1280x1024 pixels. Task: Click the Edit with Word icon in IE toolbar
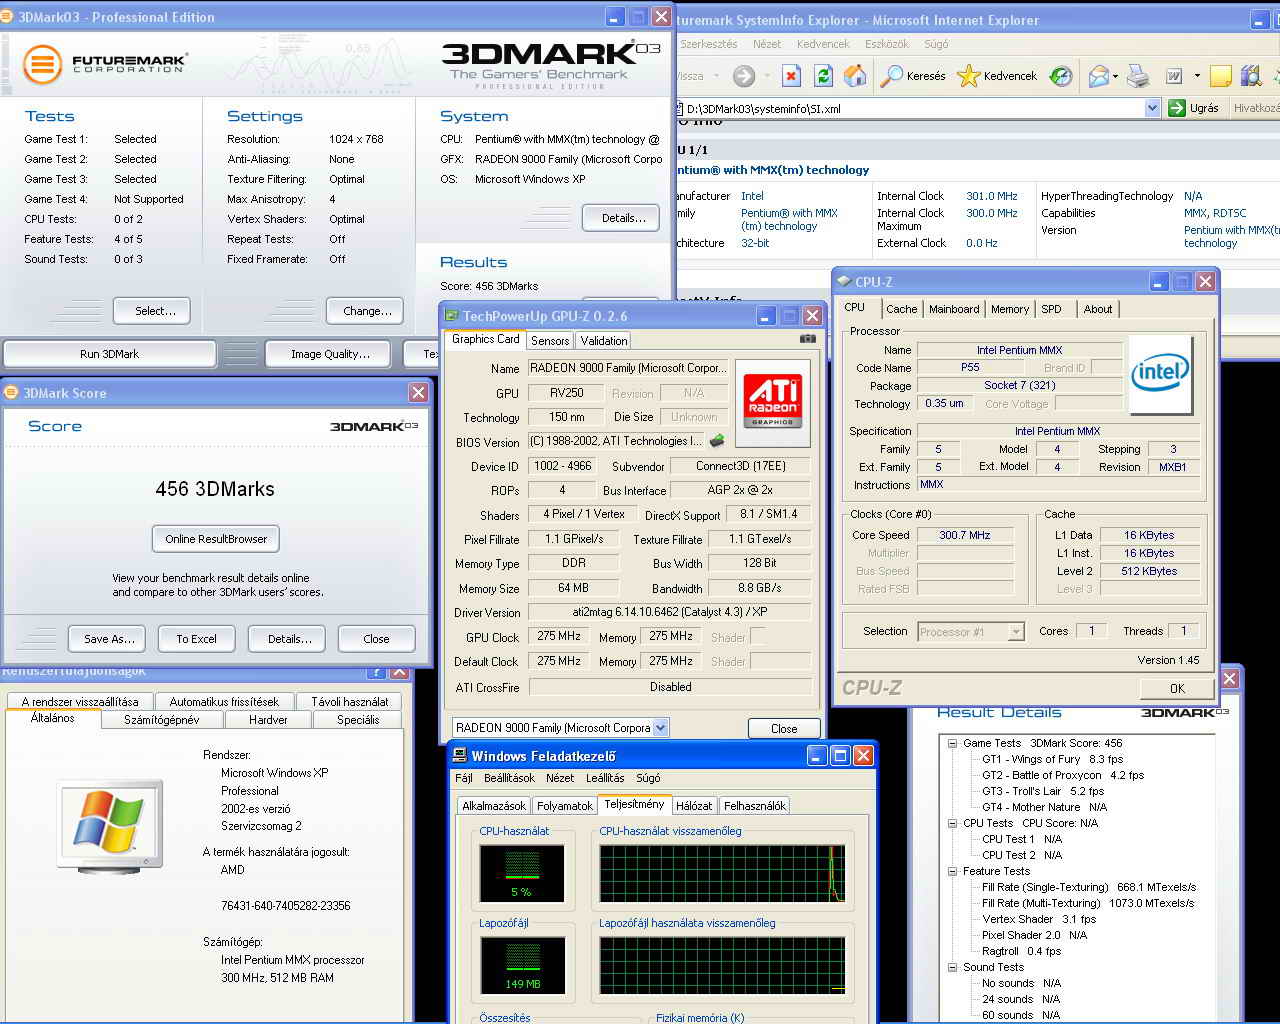(x=1174, y=76)
